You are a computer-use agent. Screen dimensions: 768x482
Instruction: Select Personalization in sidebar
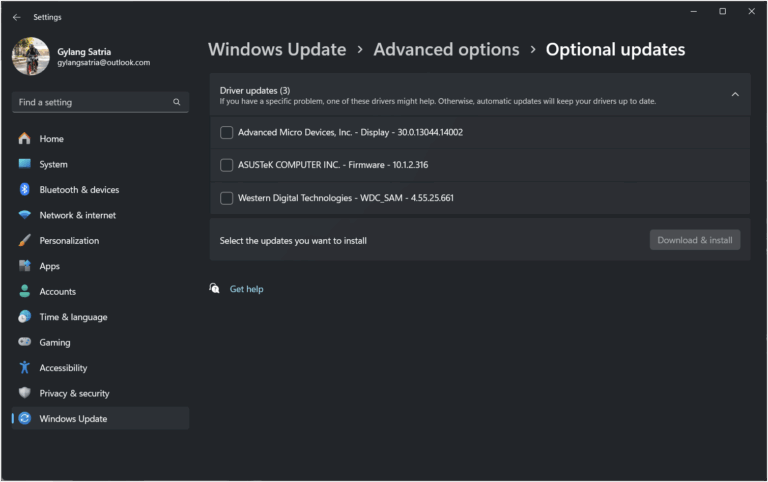100,241
